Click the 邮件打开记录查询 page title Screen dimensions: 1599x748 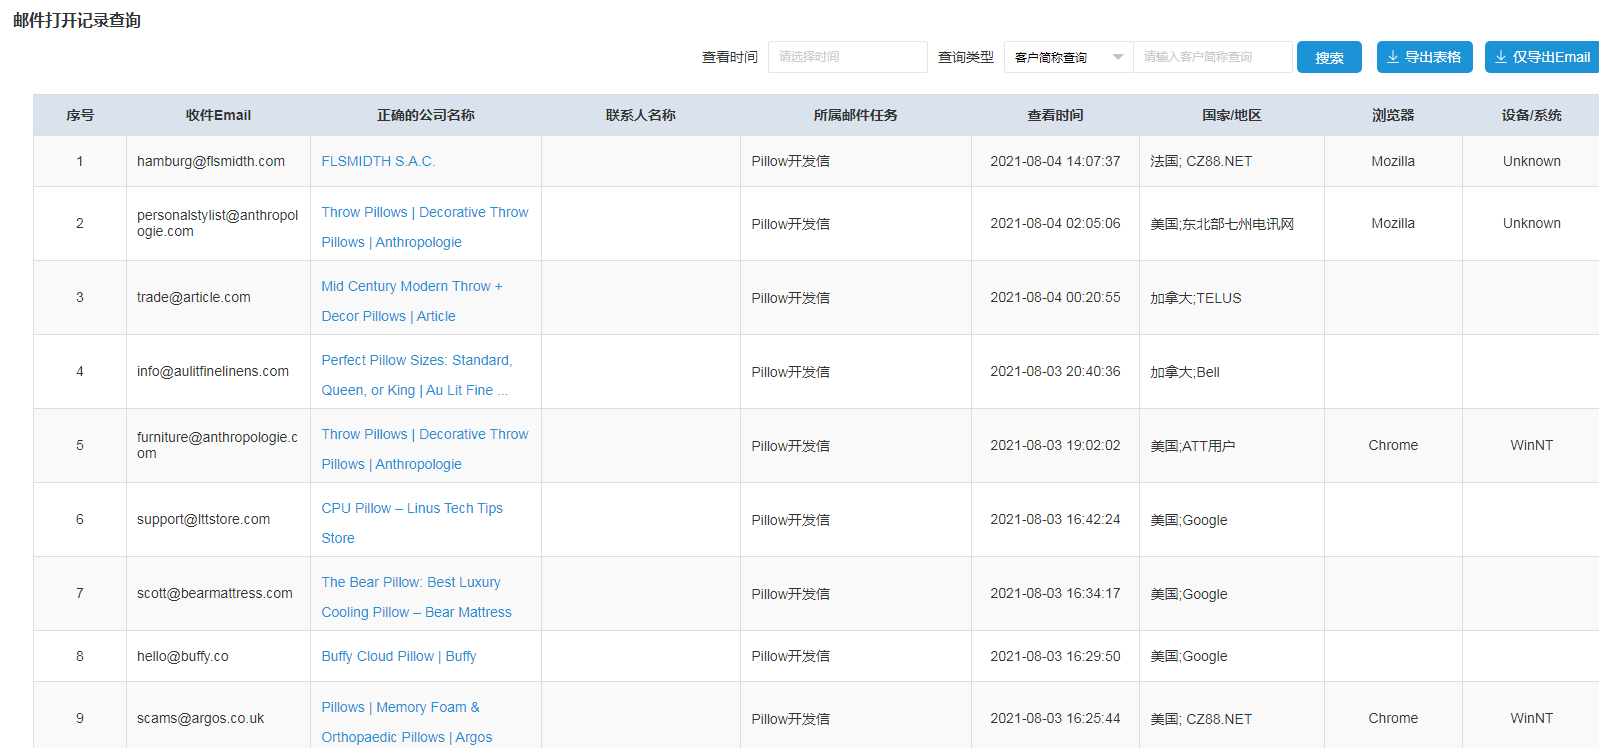pos(77,20)
